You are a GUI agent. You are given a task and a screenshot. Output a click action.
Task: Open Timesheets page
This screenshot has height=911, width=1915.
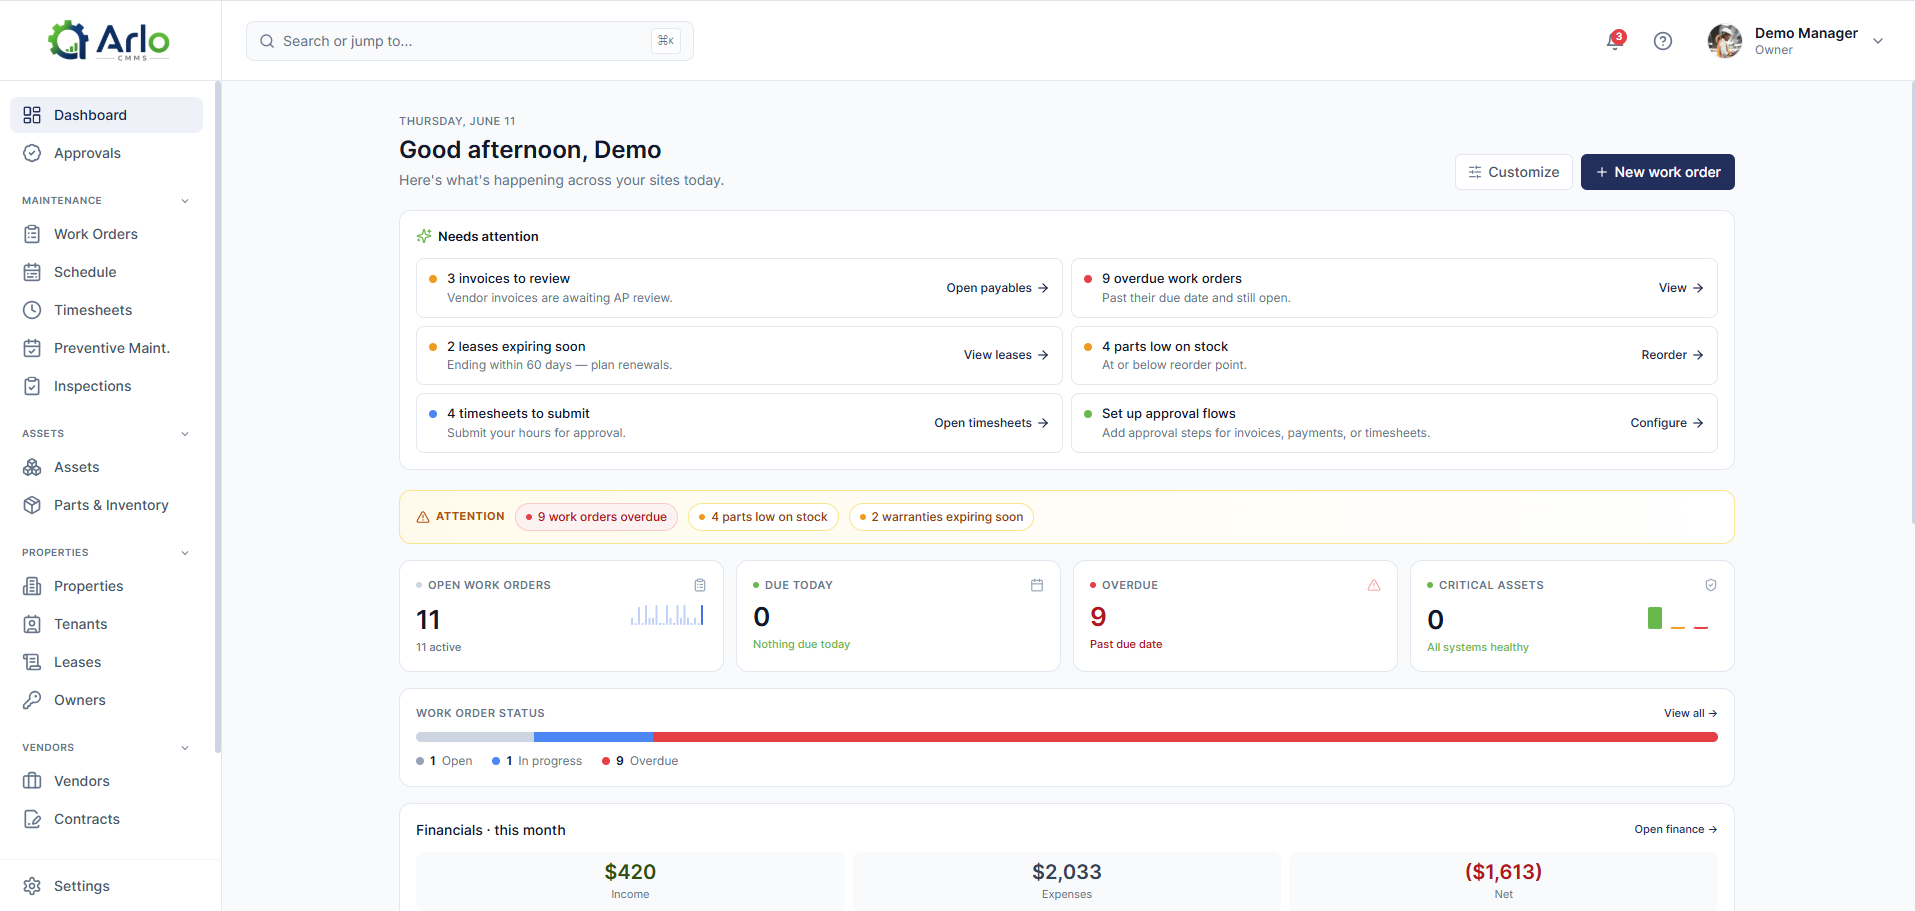[x=106, y=310]
